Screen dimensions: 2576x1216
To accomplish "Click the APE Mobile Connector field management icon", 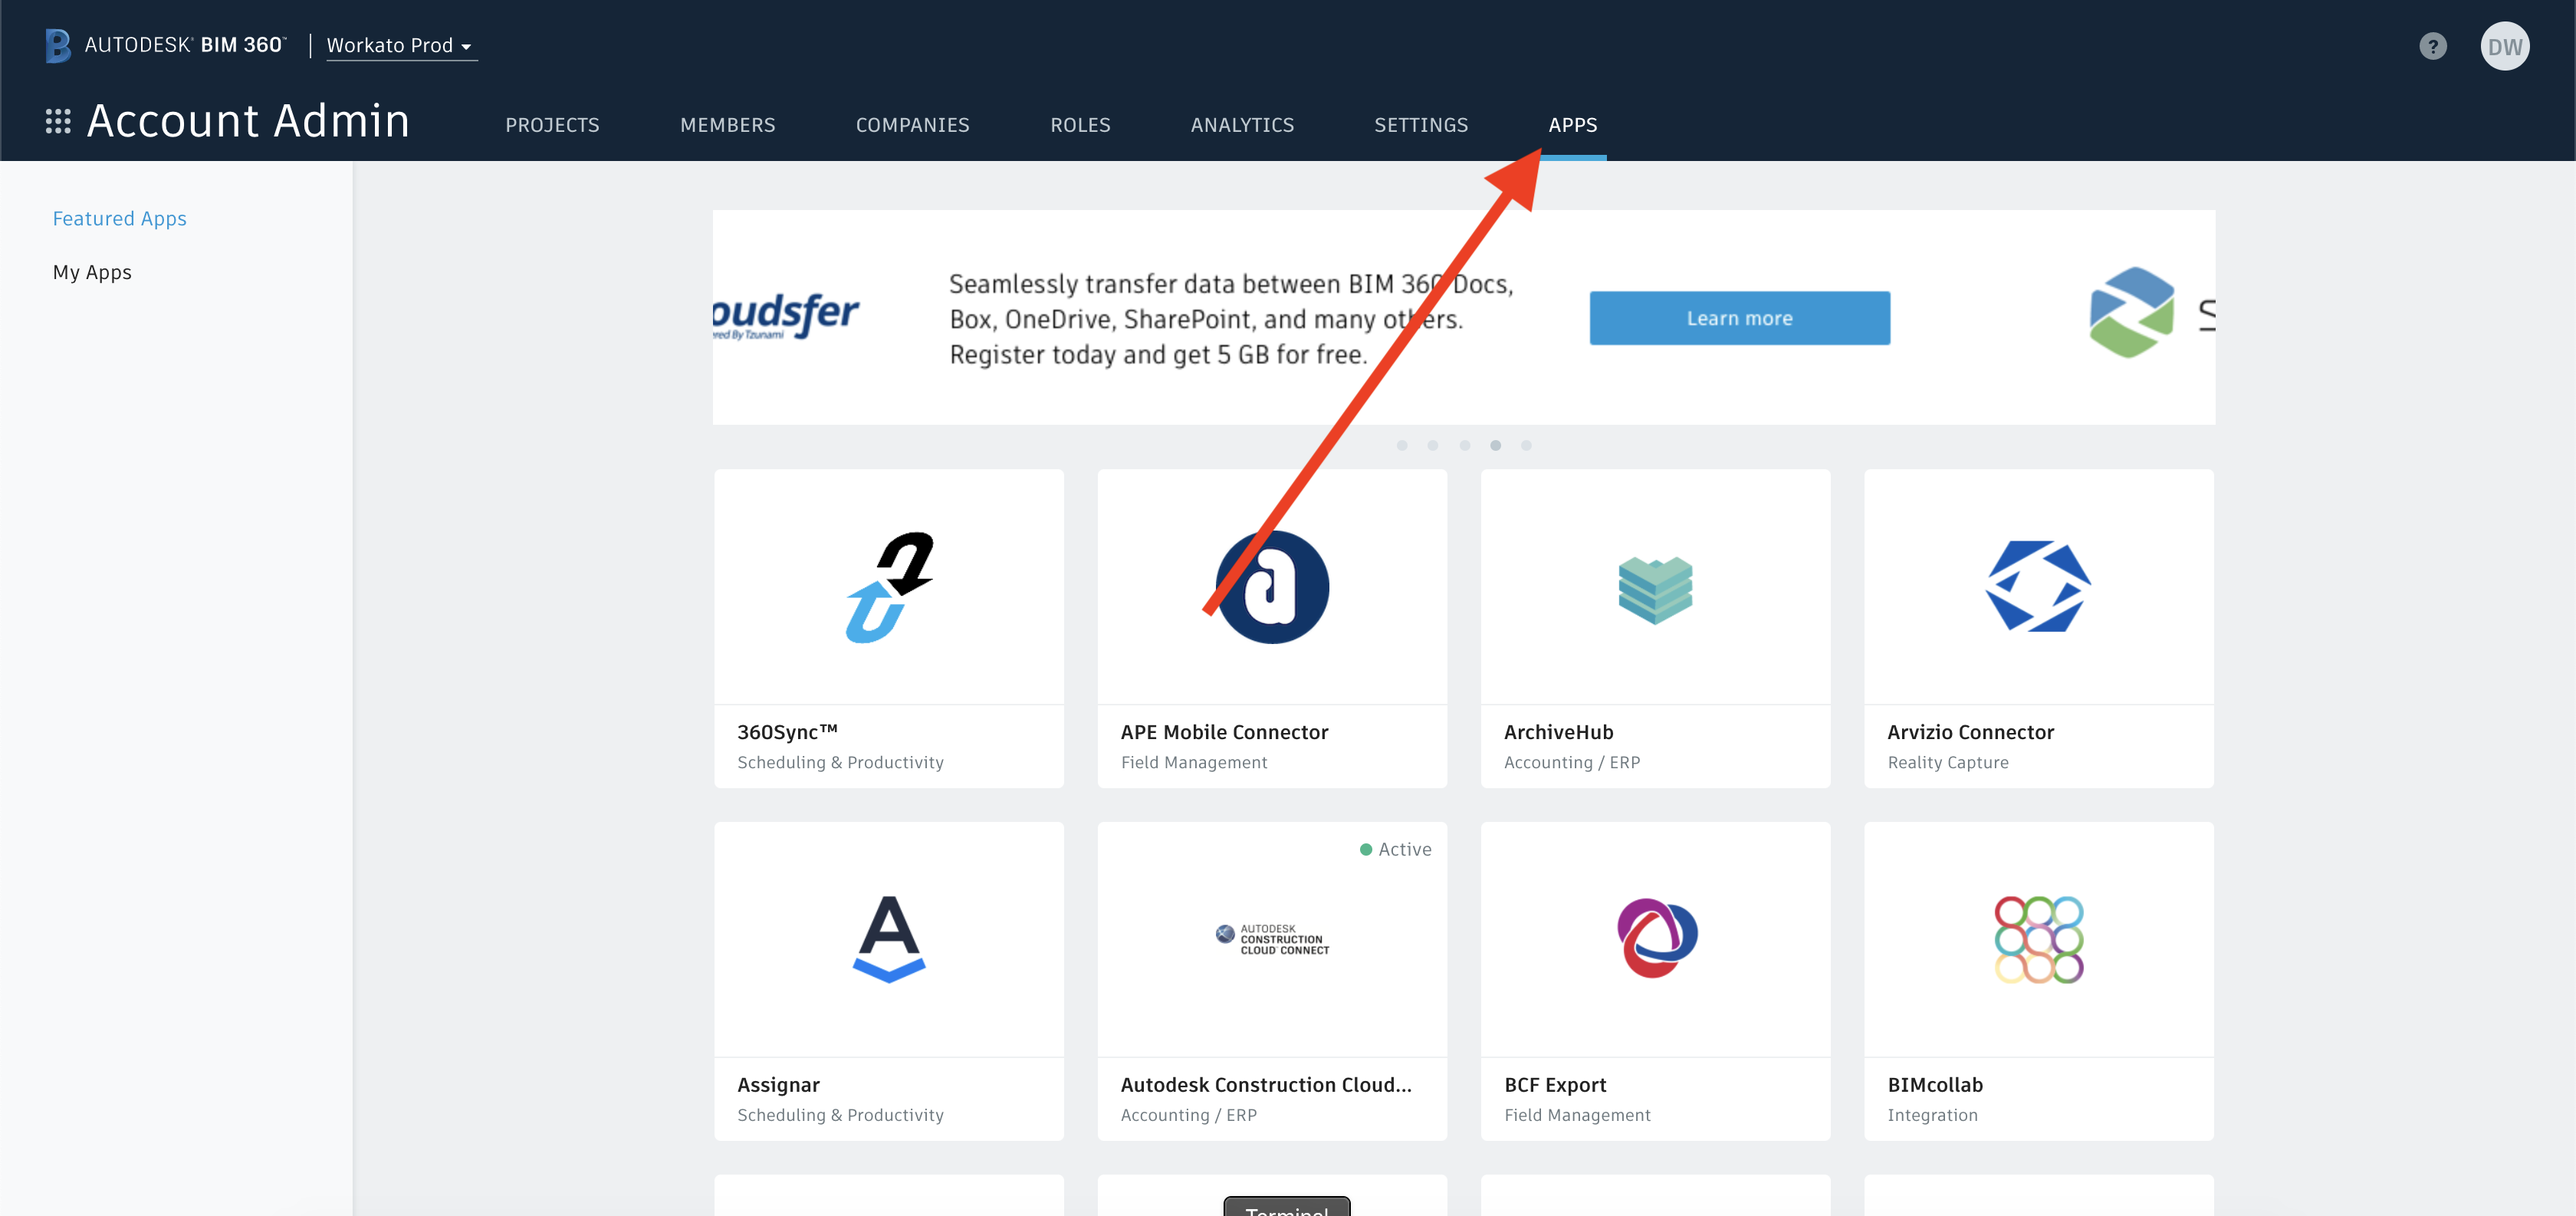I will coord(1273,587).
